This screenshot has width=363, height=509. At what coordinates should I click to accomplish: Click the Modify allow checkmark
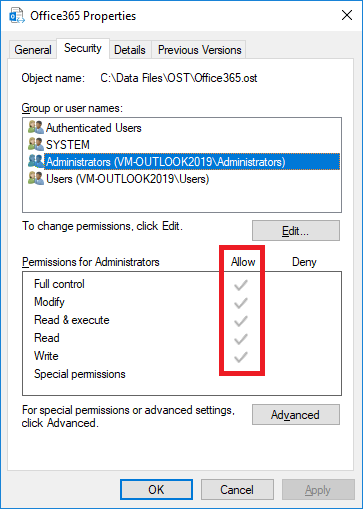tap(240, 303)
